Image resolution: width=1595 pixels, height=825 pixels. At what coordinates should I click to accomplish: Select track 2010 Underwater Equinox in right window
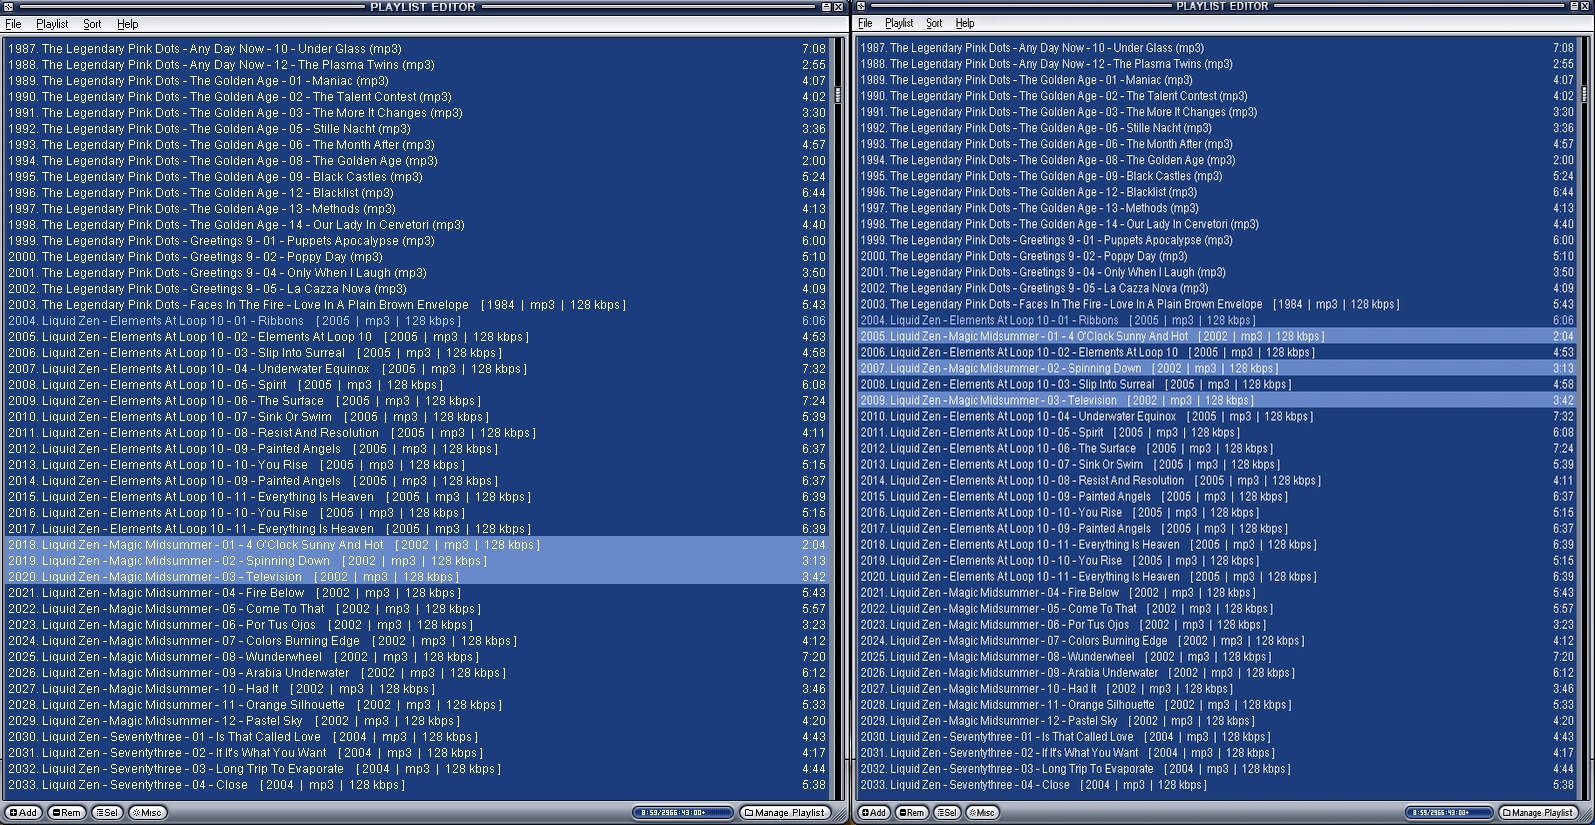click(x=1217, y=416)
